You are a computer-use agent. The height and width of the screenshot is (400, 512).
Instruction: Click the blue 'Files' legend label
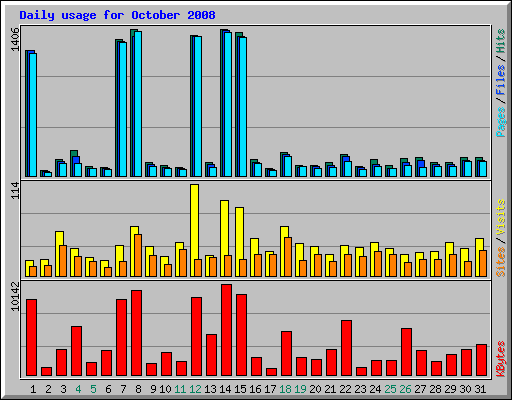[x=500, y=79]
